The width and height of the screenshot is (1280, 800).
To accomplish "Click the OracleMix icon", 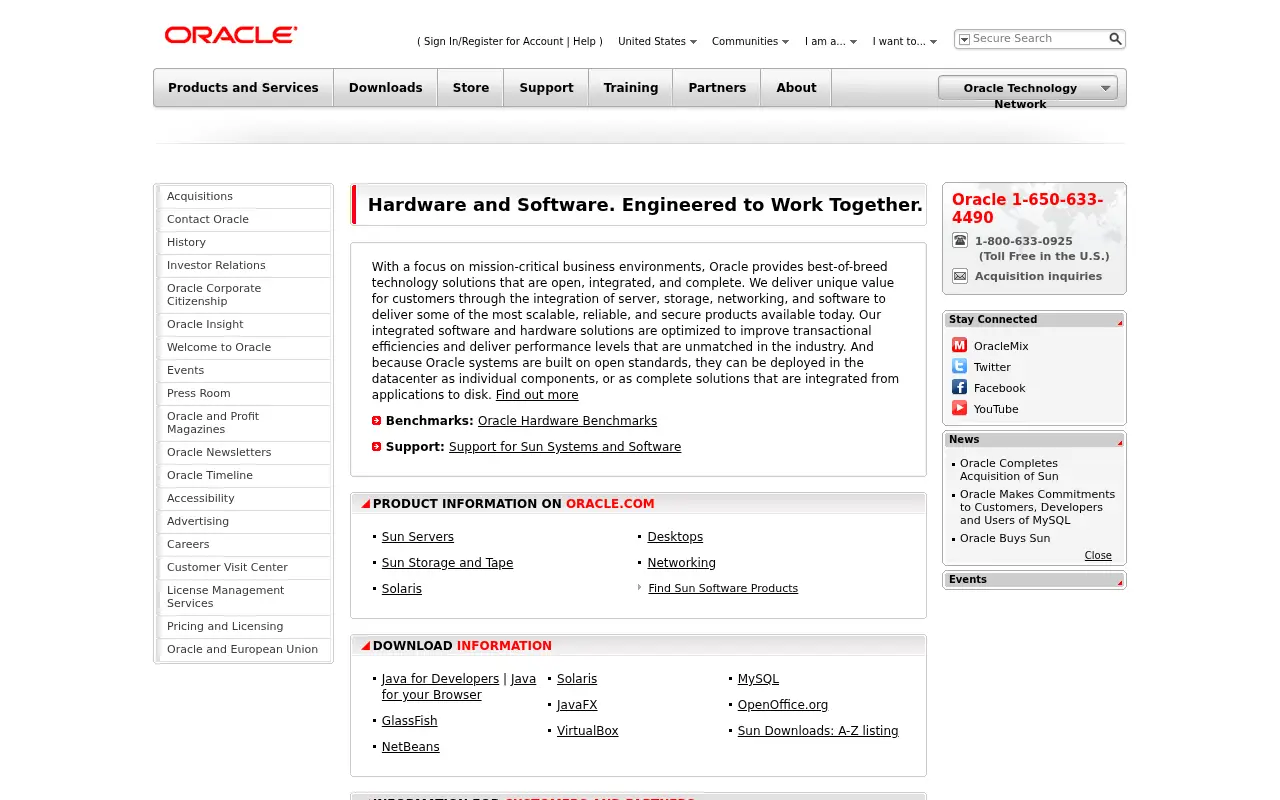I will pos(959,345).
